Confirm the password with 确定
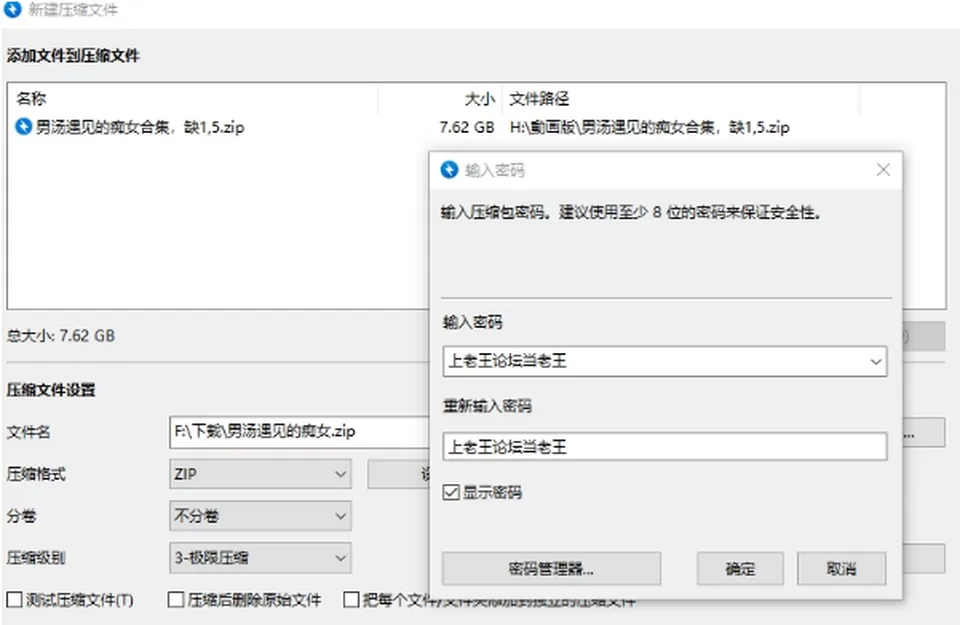The image size is (960, 625). click(740, 569)
